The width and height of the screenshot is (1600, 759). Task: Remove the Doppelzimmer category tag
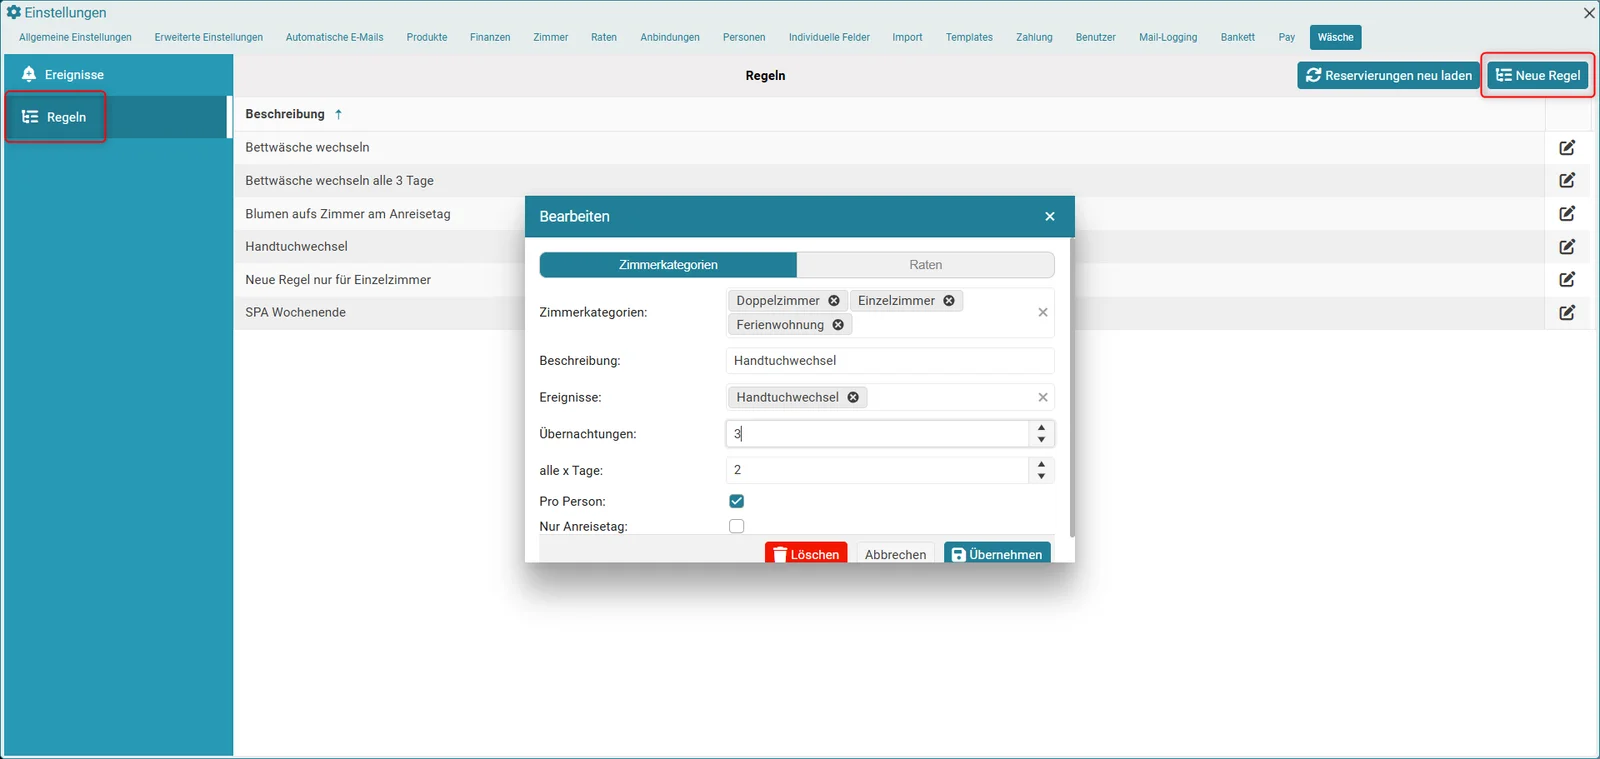coord(834,301)
